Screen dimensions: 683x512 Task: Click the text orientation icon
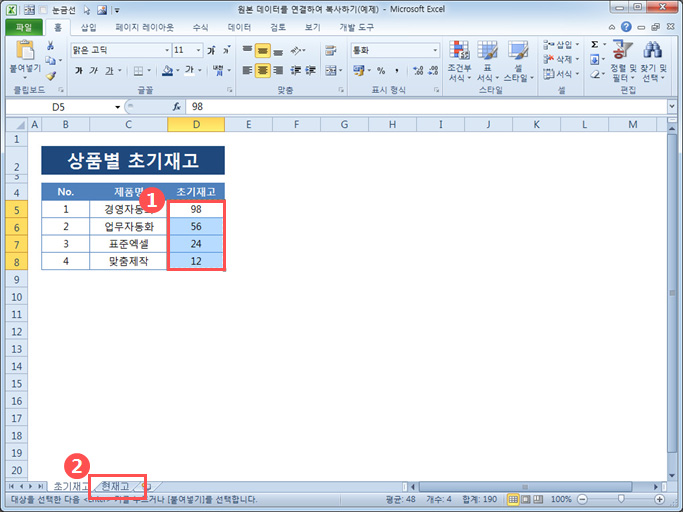pos(296,51)
